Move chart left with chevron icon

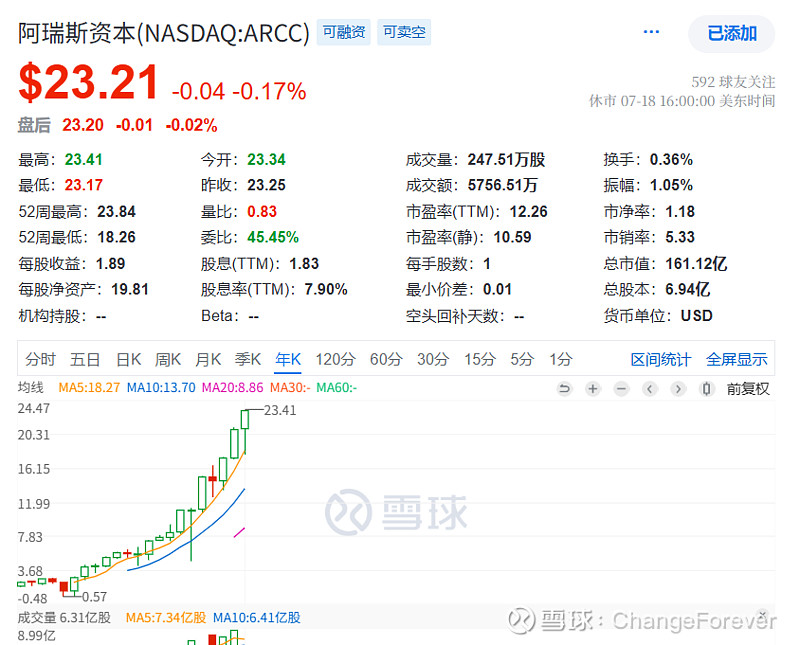649,389
